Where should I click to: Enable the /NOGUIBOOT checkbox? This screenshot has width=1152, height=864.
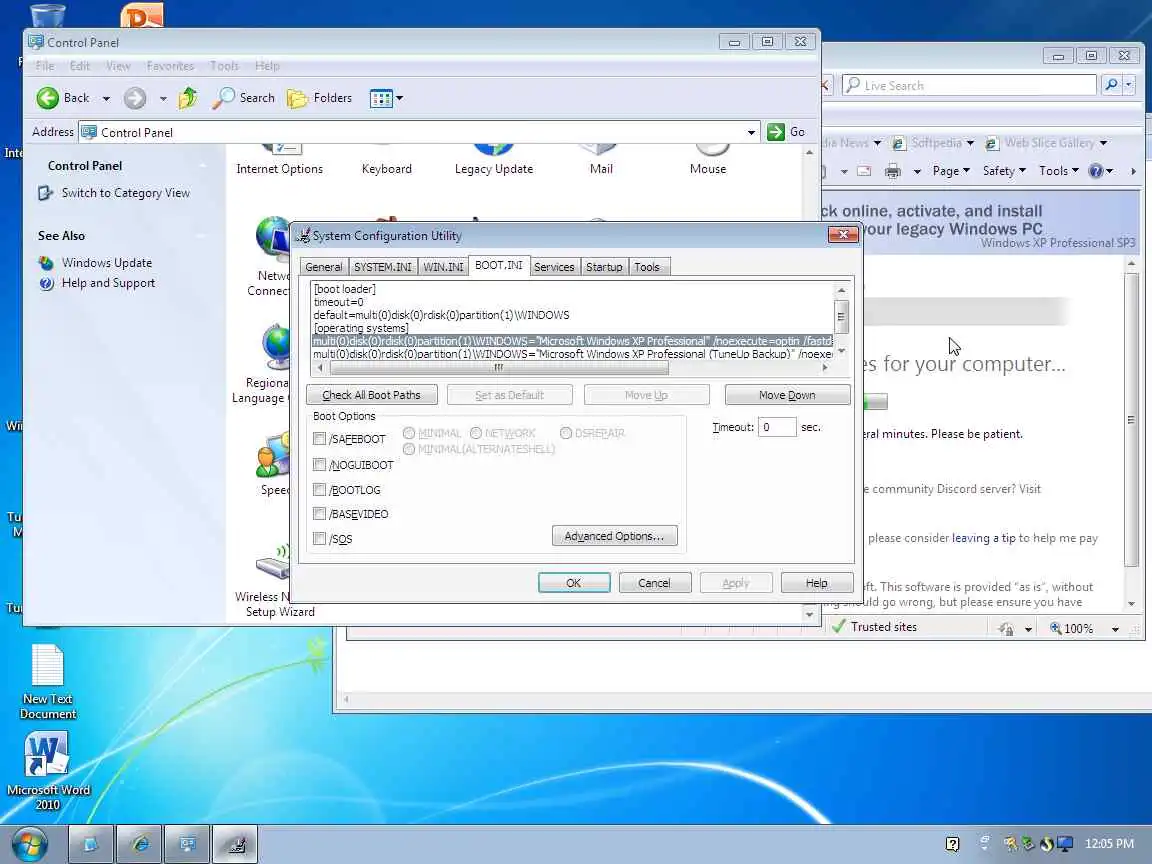click(x=320, y=464)
